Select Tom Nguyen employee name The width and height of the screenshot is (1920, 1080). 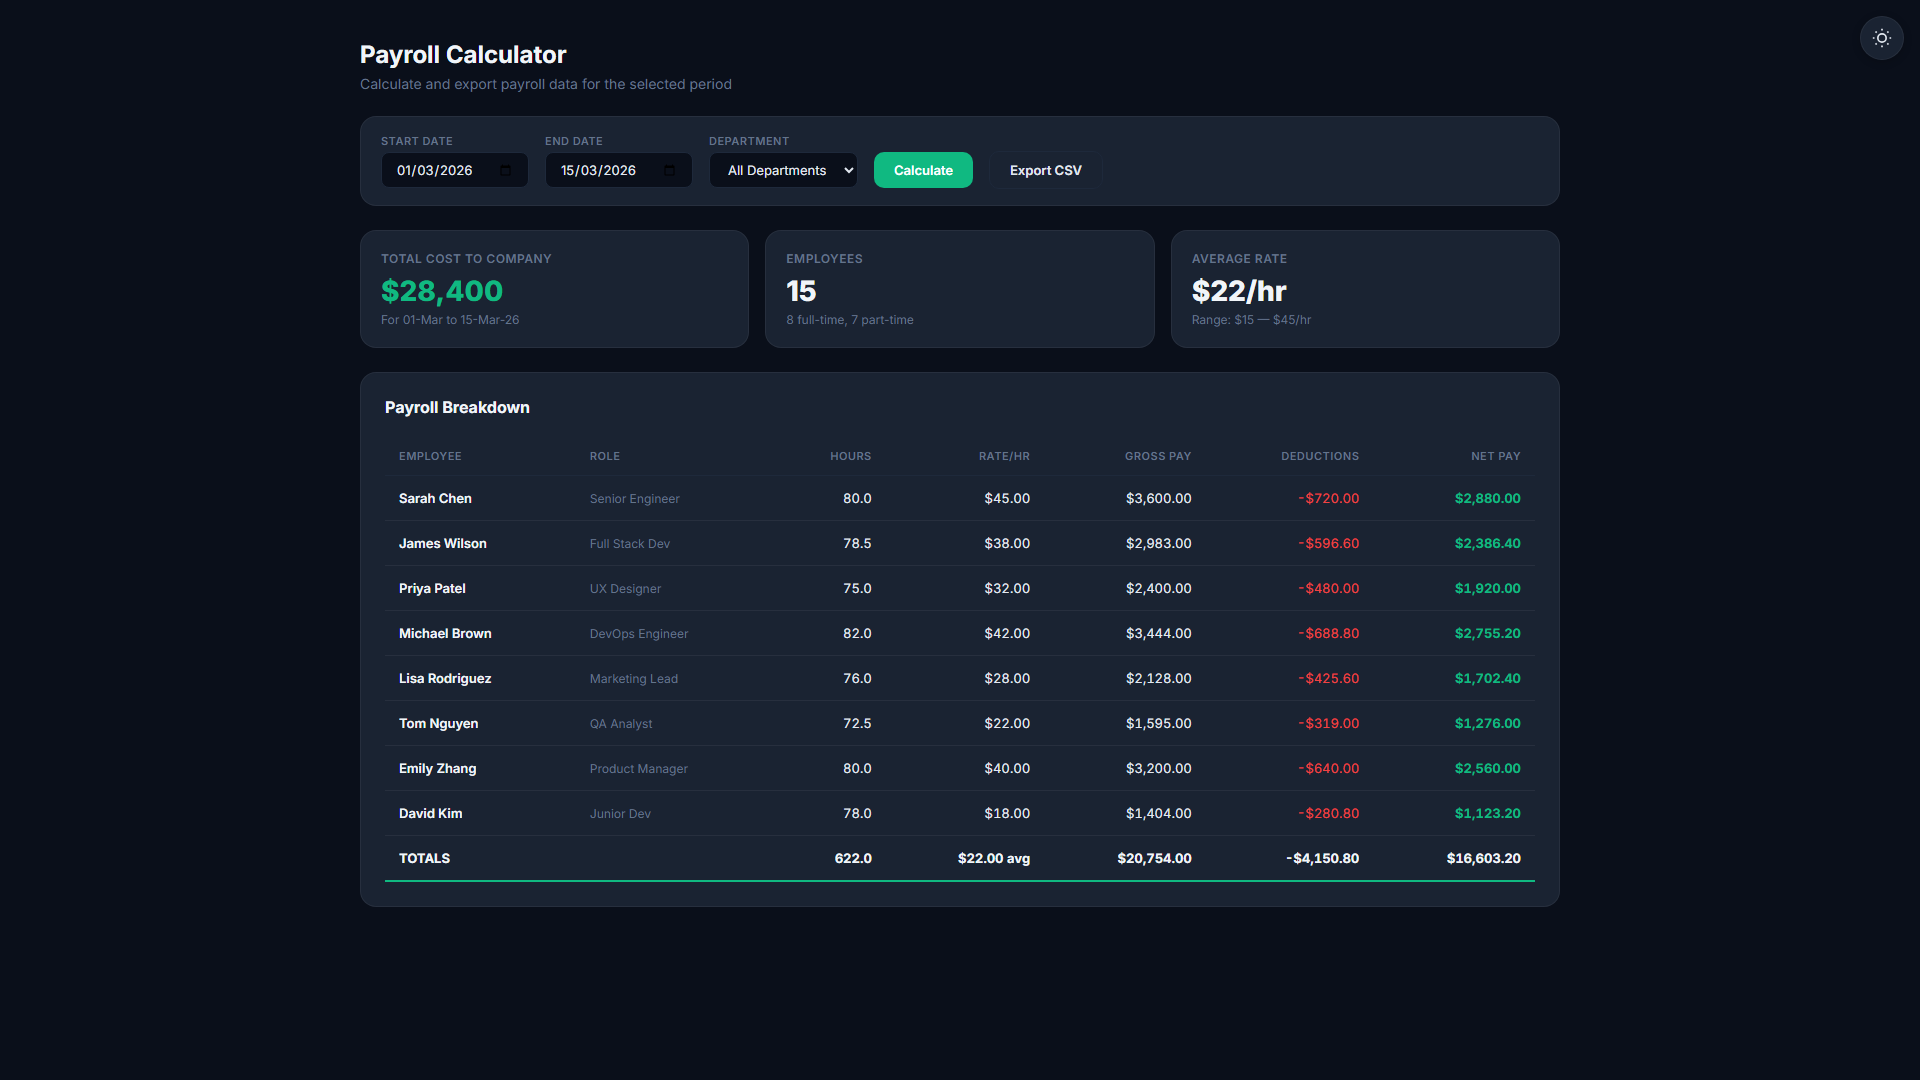(x=438, y=723)
